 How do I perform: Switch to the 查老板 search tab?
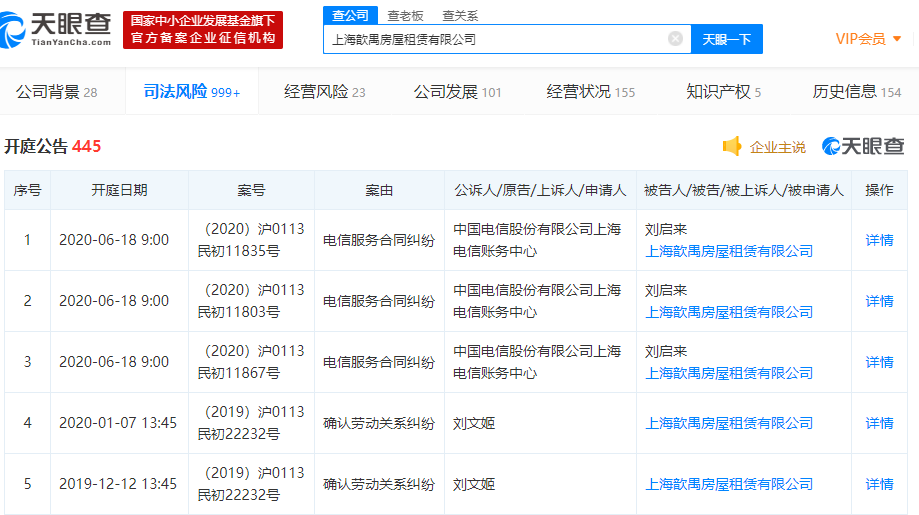point(406,15)
